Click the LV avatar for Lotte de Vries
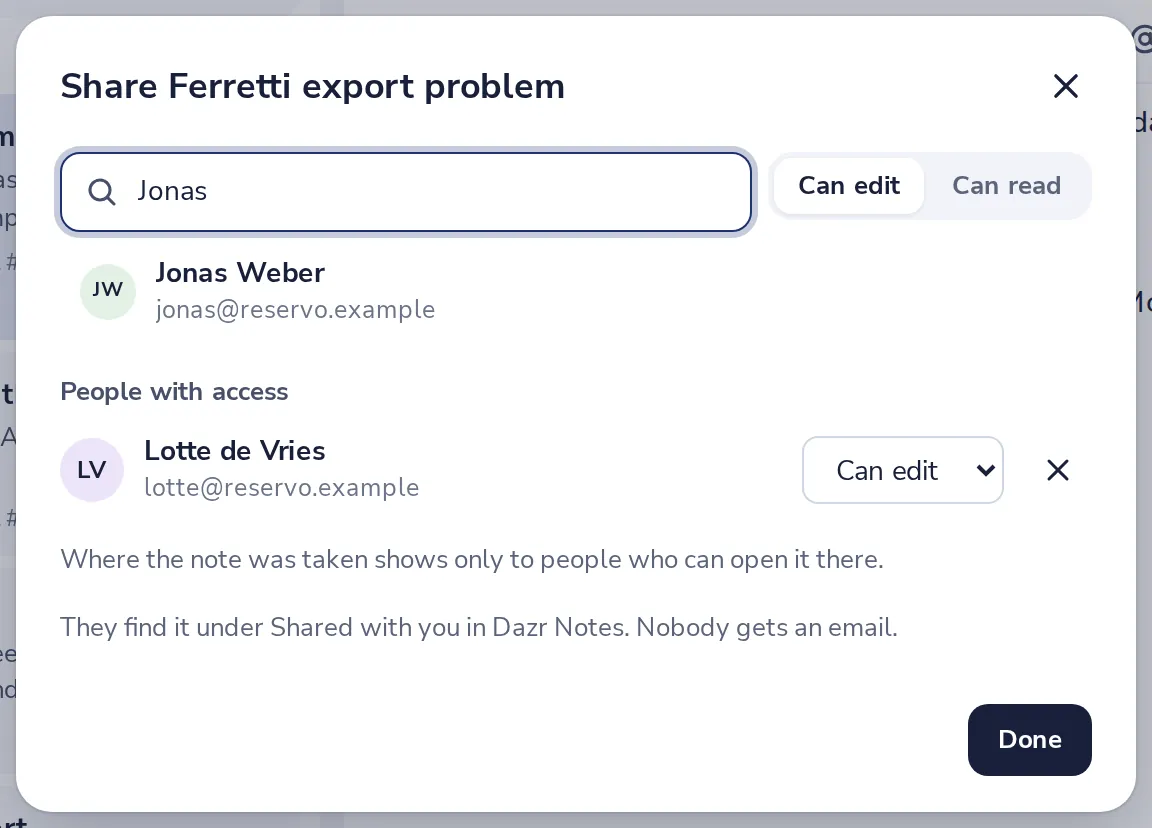The image size is (1152, 828). tap(92, 470)
